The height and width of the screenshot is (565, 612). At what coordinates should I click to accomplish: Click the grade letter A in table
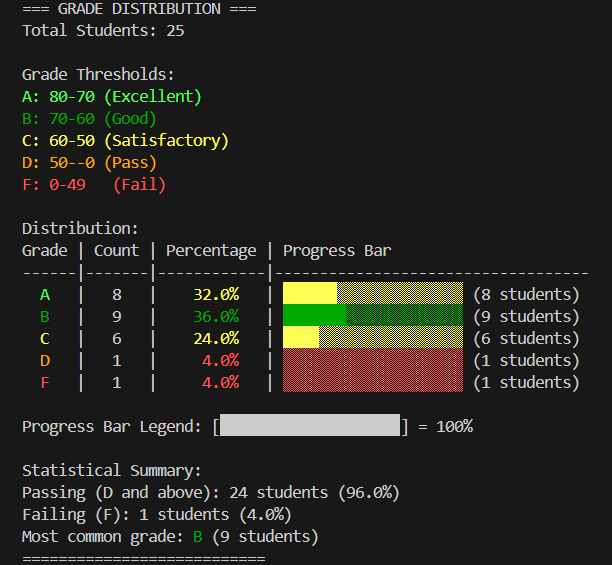(45, 295)
